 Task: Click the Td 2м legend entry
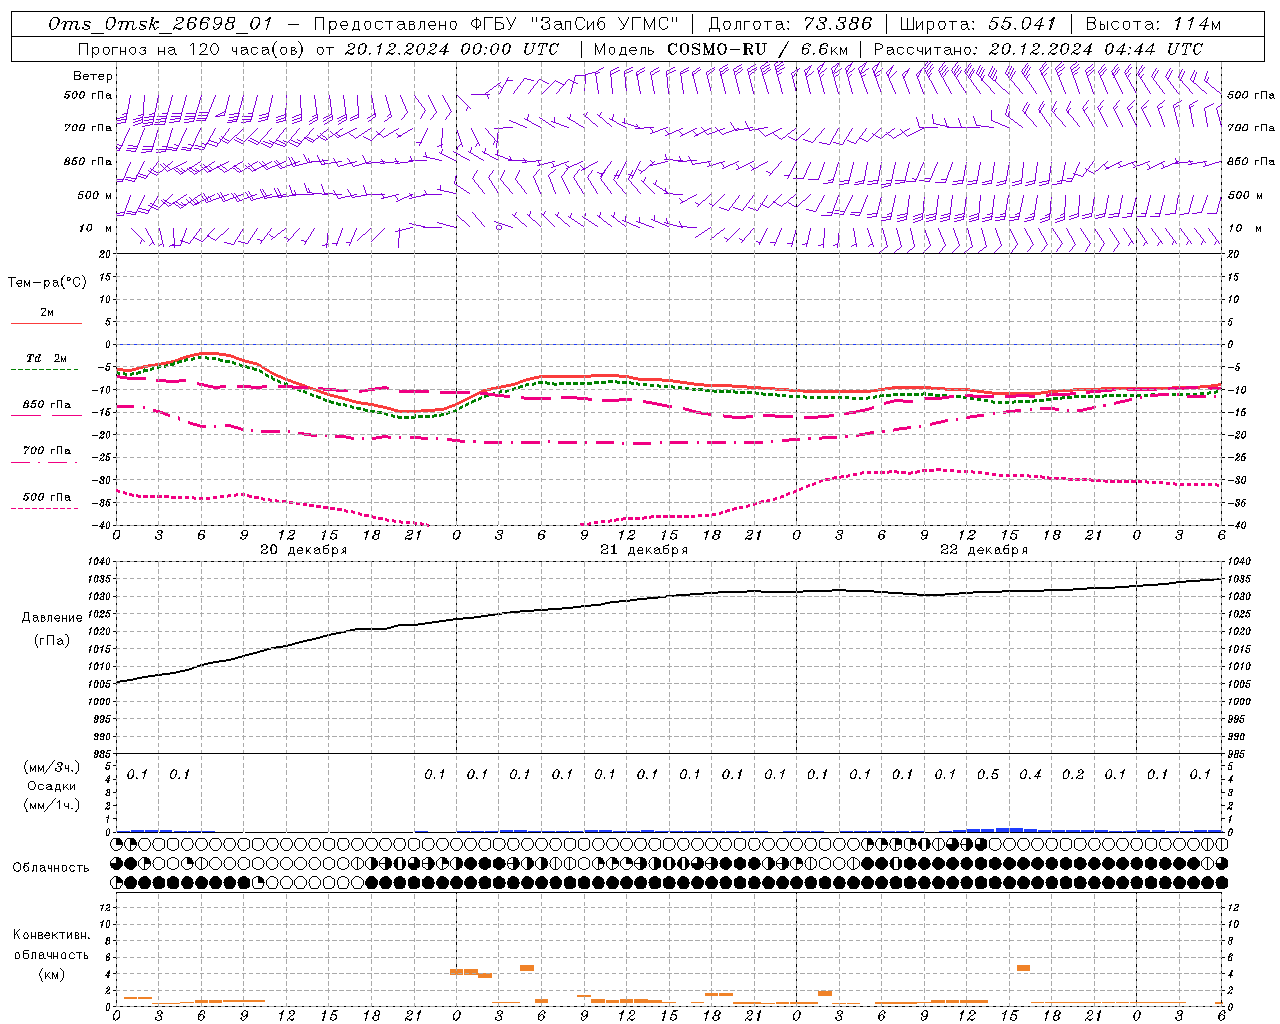click(46, 358)
